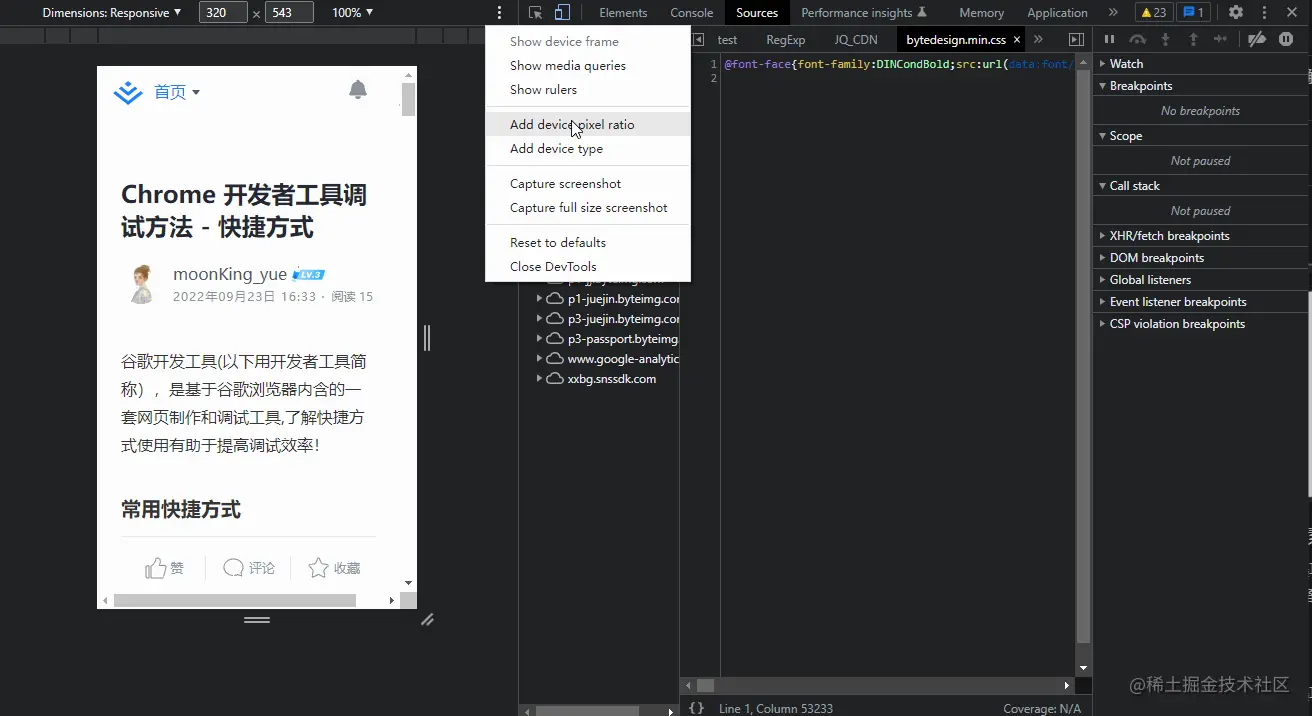
Task: Toggle Deactivate breakpoints
Action: (1258, 40)
